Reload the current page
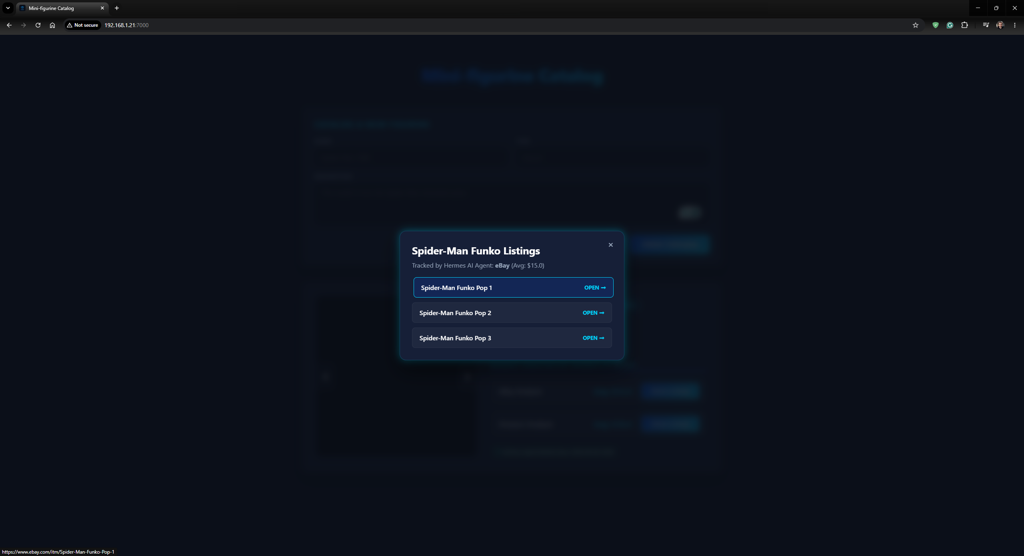1024x556 pixels. 38,25
